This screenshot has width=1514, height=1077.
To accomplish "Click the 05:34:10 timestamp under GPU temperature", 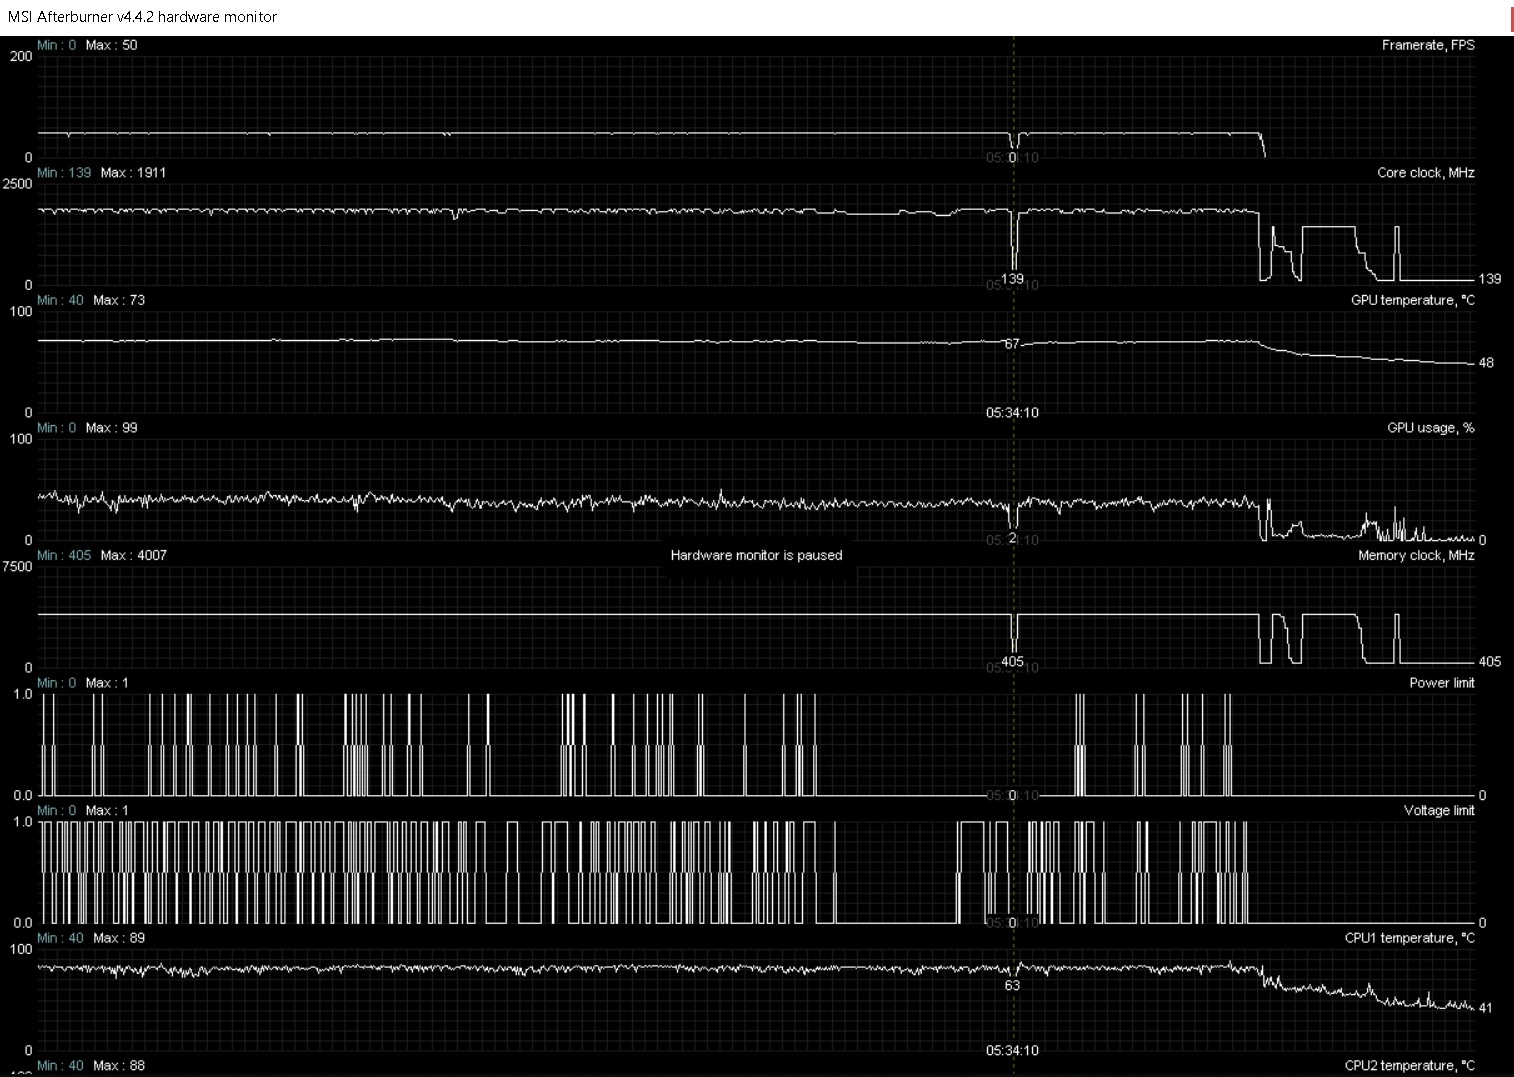I will tap(1012, 412).
